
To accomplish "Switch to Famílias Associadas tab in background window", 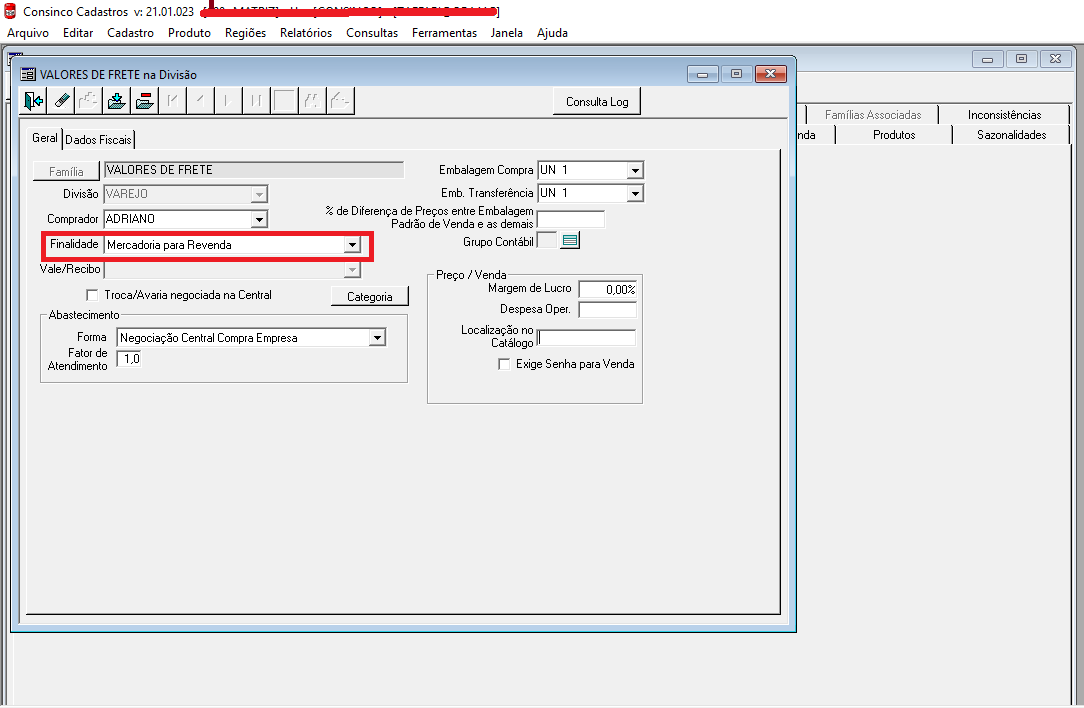I will pos(872,115).
